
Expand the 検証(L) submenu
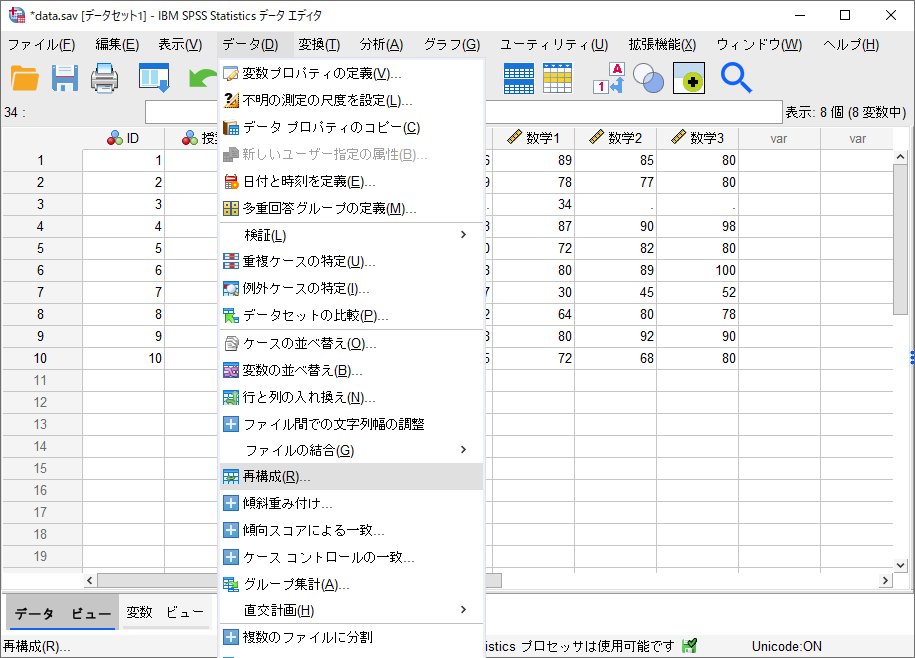point(351,235)
